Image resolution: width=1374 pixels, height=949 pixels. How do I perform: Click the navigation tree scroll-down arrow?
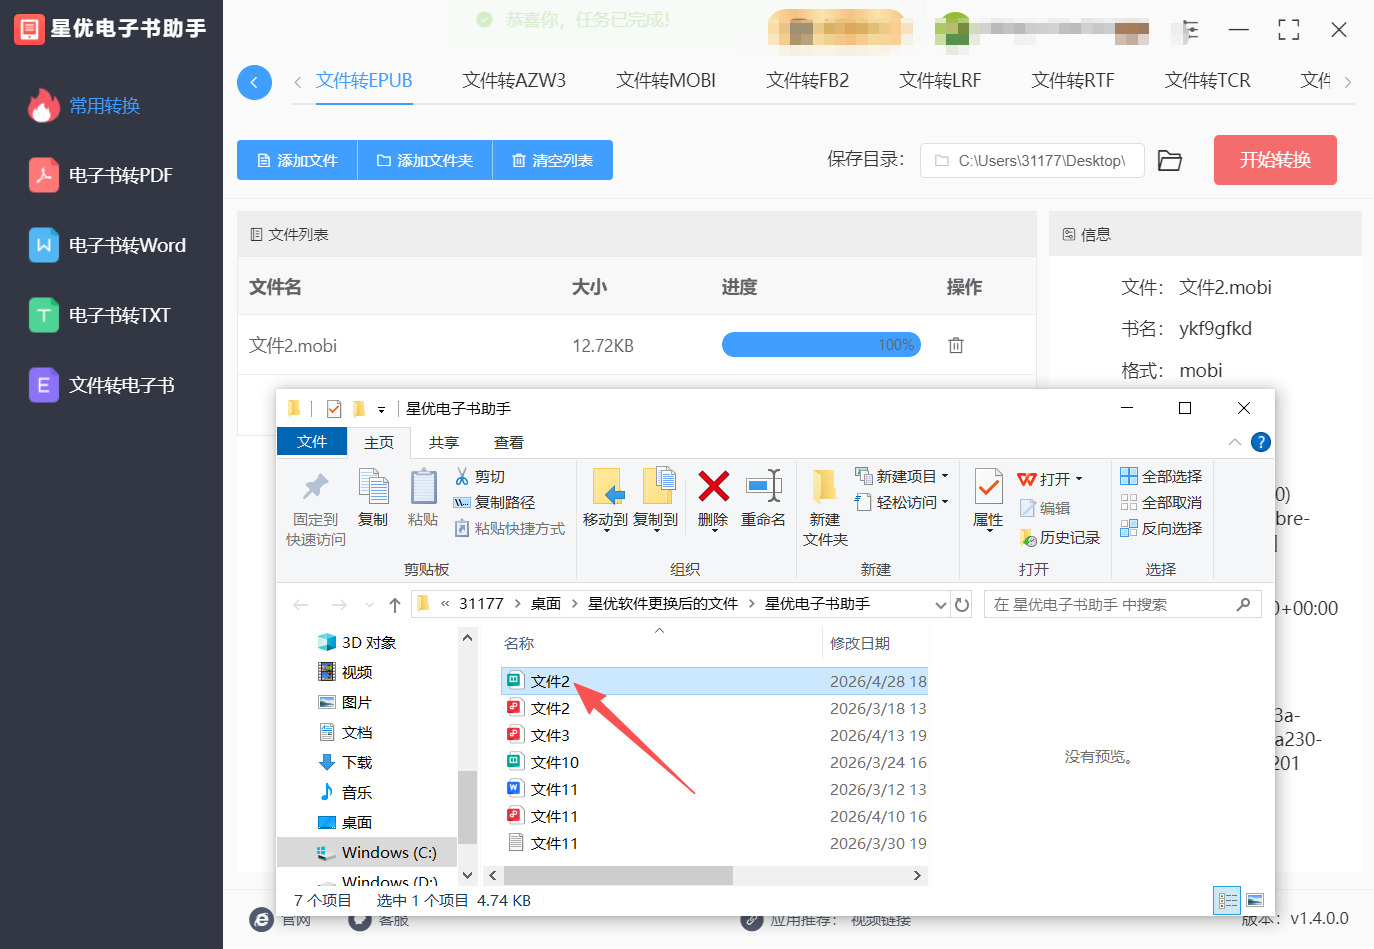[467, 875]
